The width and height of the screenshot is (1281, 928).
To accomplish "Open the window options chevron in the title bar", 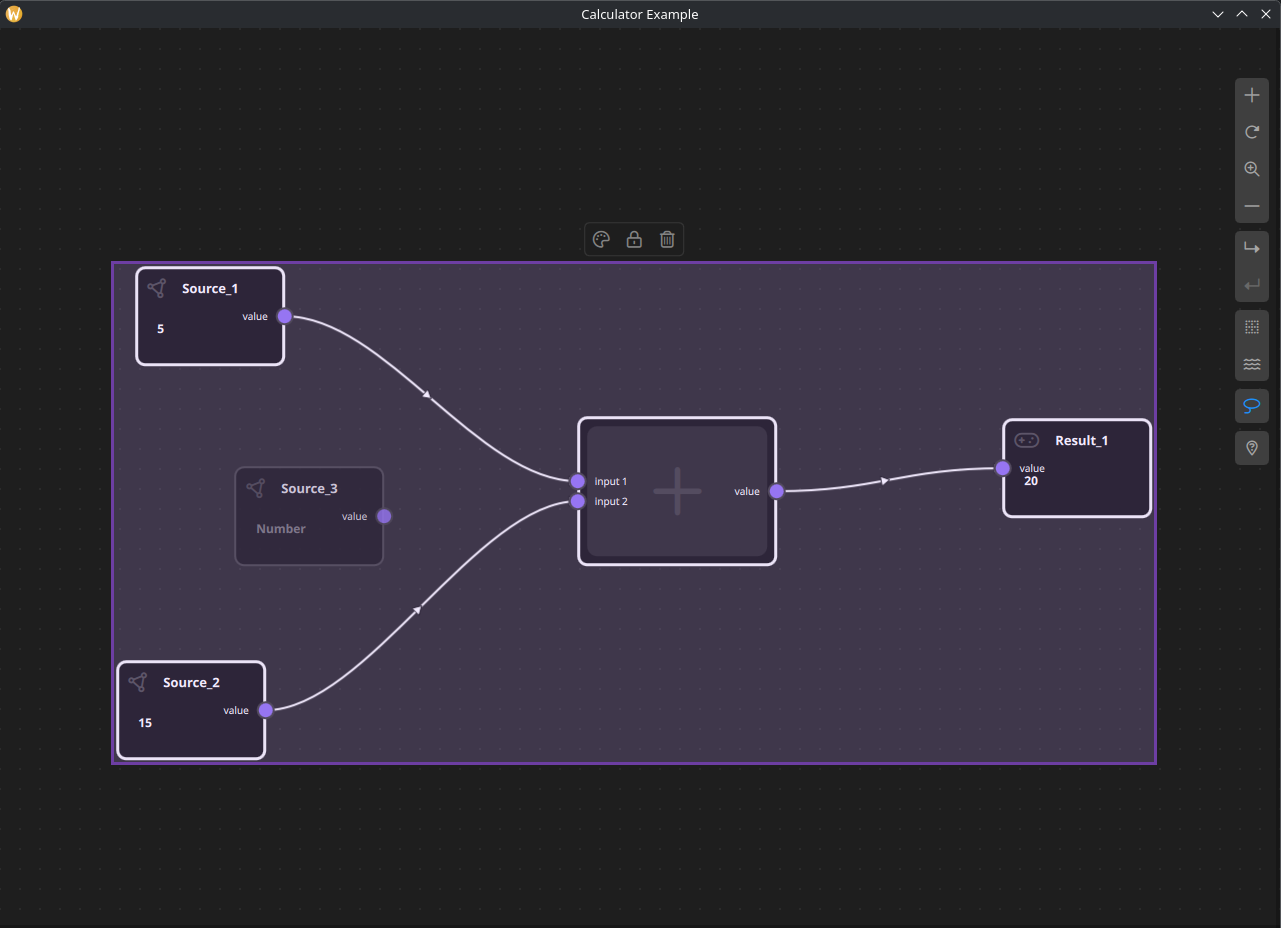I will tap(1217, 14).
